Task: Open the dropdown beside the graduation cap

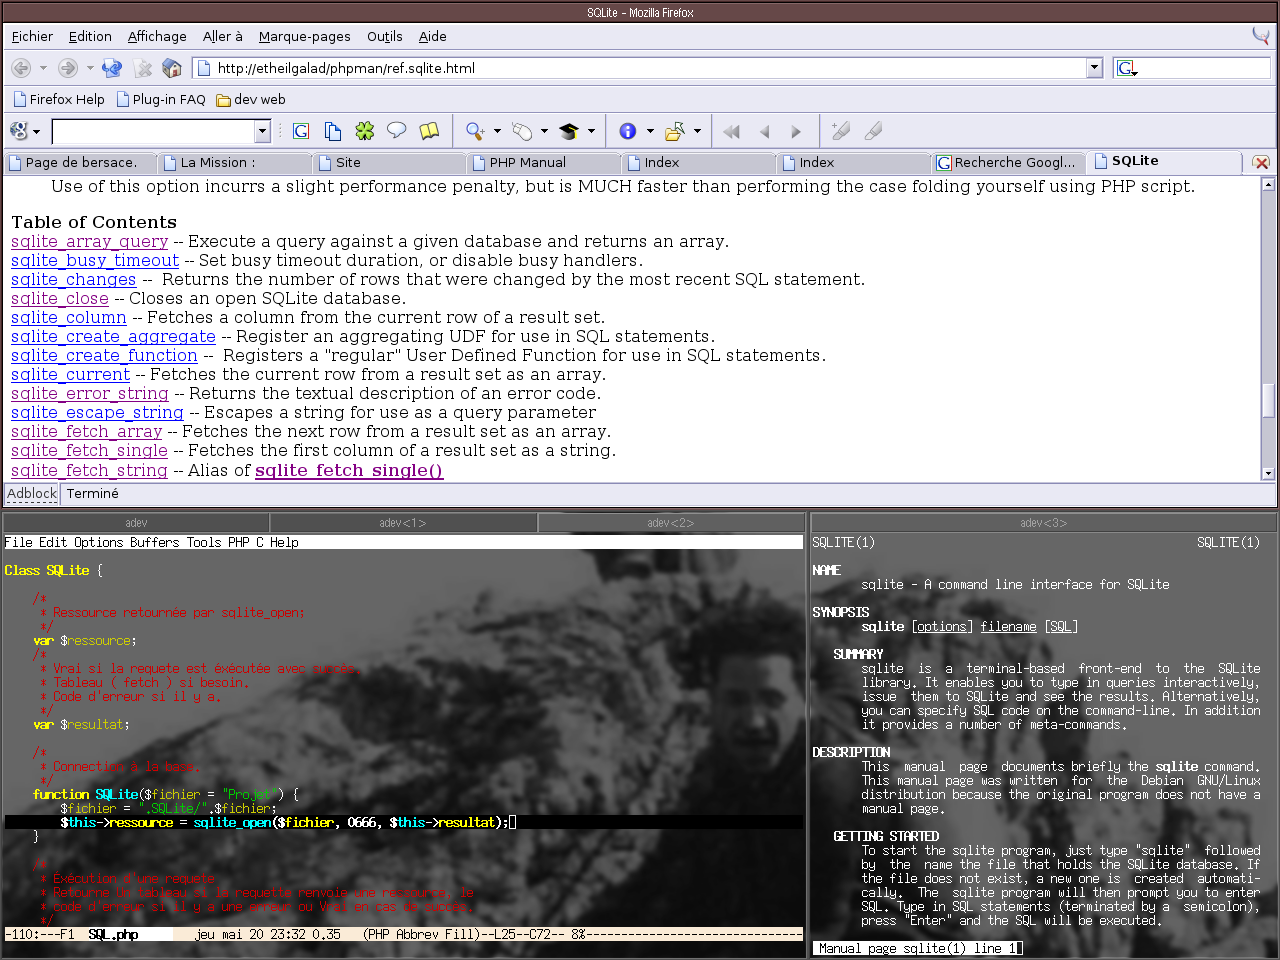Action: click(x=591, y=131)
